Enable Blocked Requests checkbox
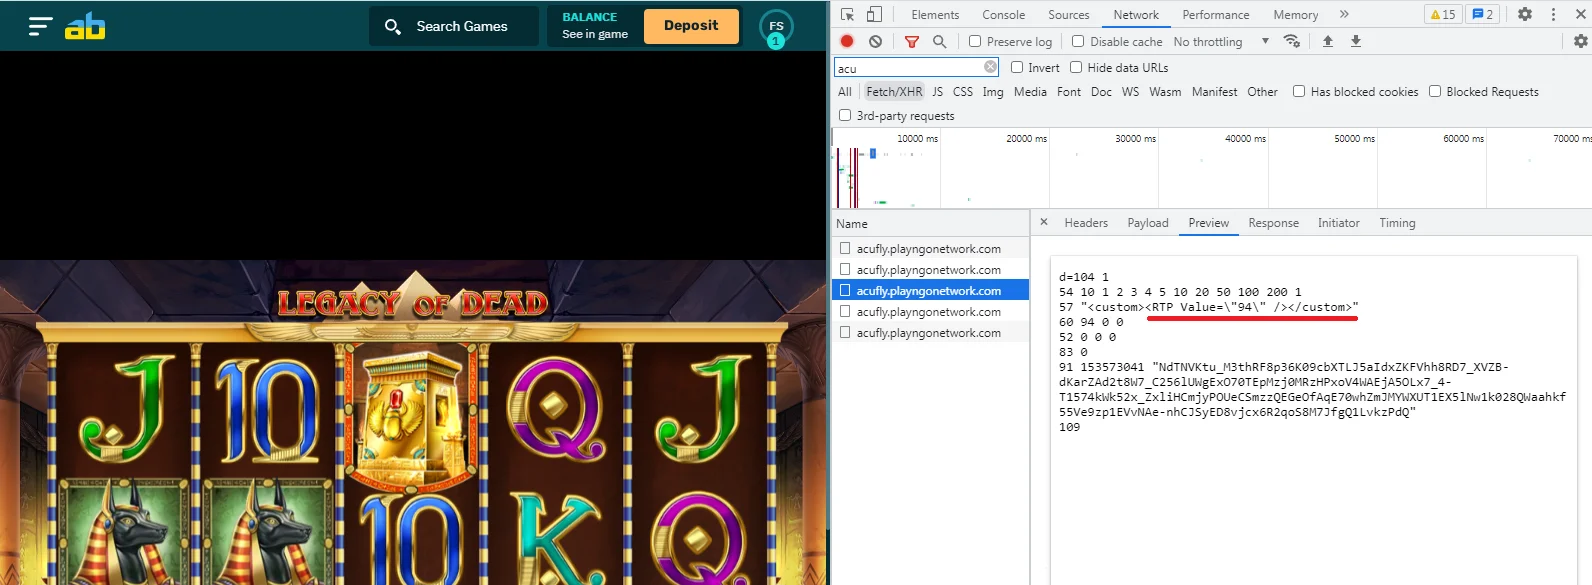 click(x=1435, y=91)
